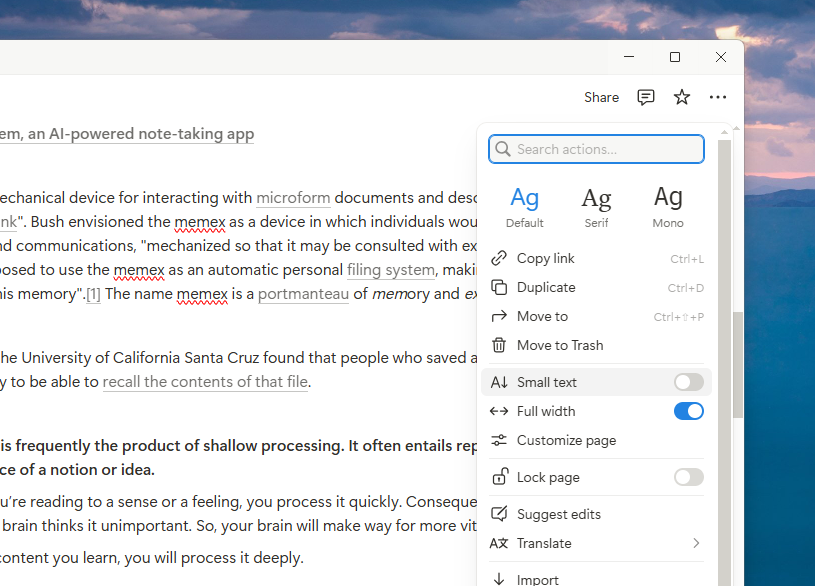The width and height of the screenshot is (815, 586).
Task: Click the magnifier icon in search actions
Action: pyautogui.click(x=503, y=149)
